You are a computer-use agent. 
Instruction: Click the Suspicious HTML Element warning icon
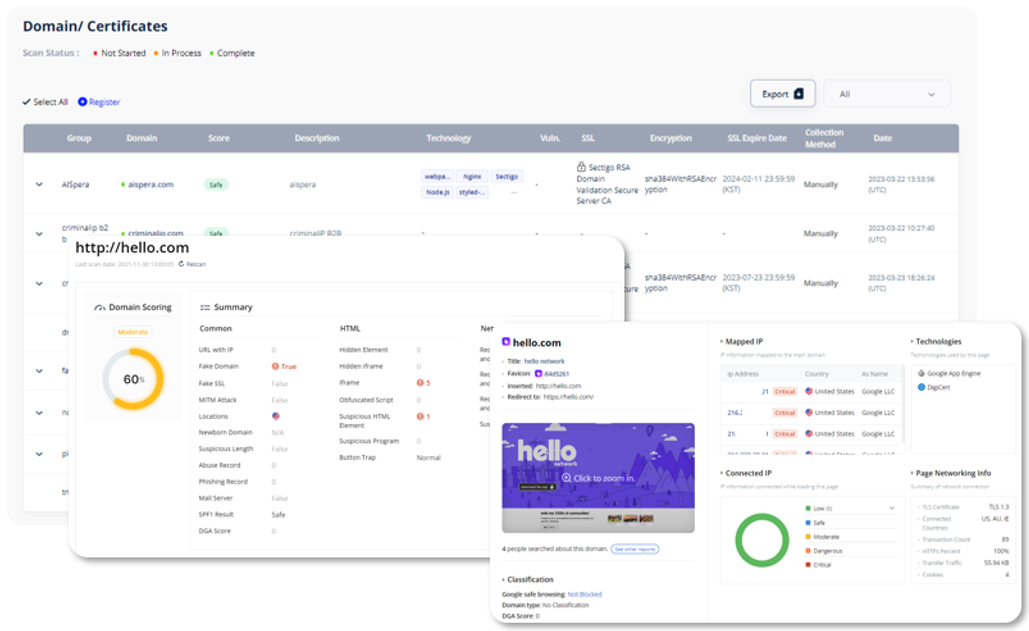point(420,416)
